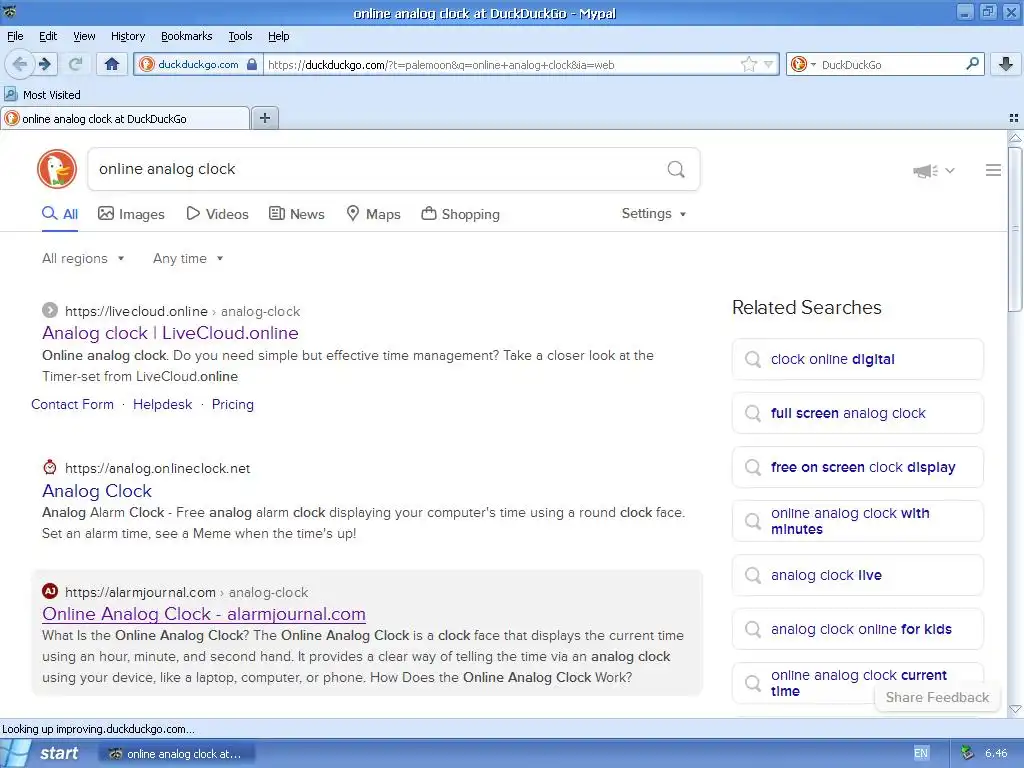This screenshot has height=768, width=1024.
Task: Reload the current page
Action: pyautogui.click(x=76, y=64)
